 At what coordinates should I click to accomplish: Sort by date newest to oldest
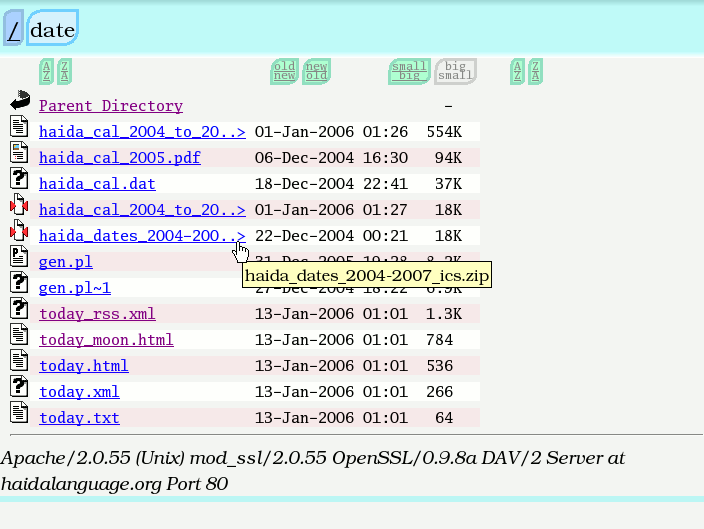[x=317, y=71]
